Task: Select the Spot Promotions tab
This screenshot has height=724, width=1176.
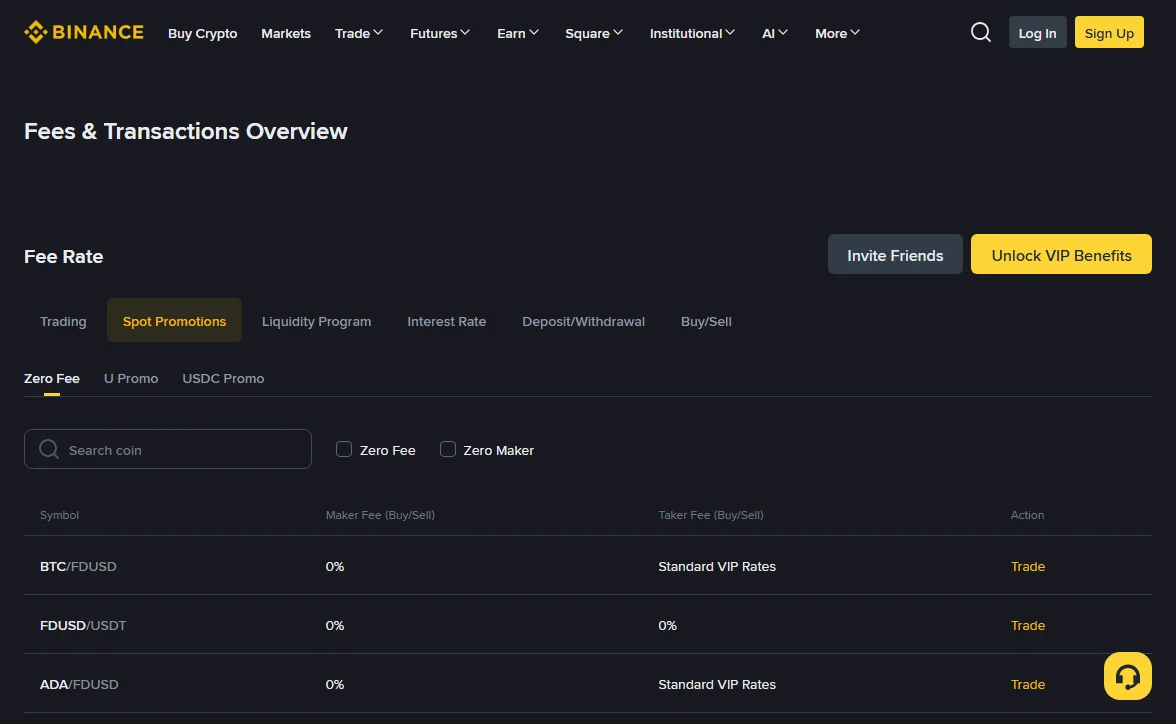Action: click(x=174, y=321)
